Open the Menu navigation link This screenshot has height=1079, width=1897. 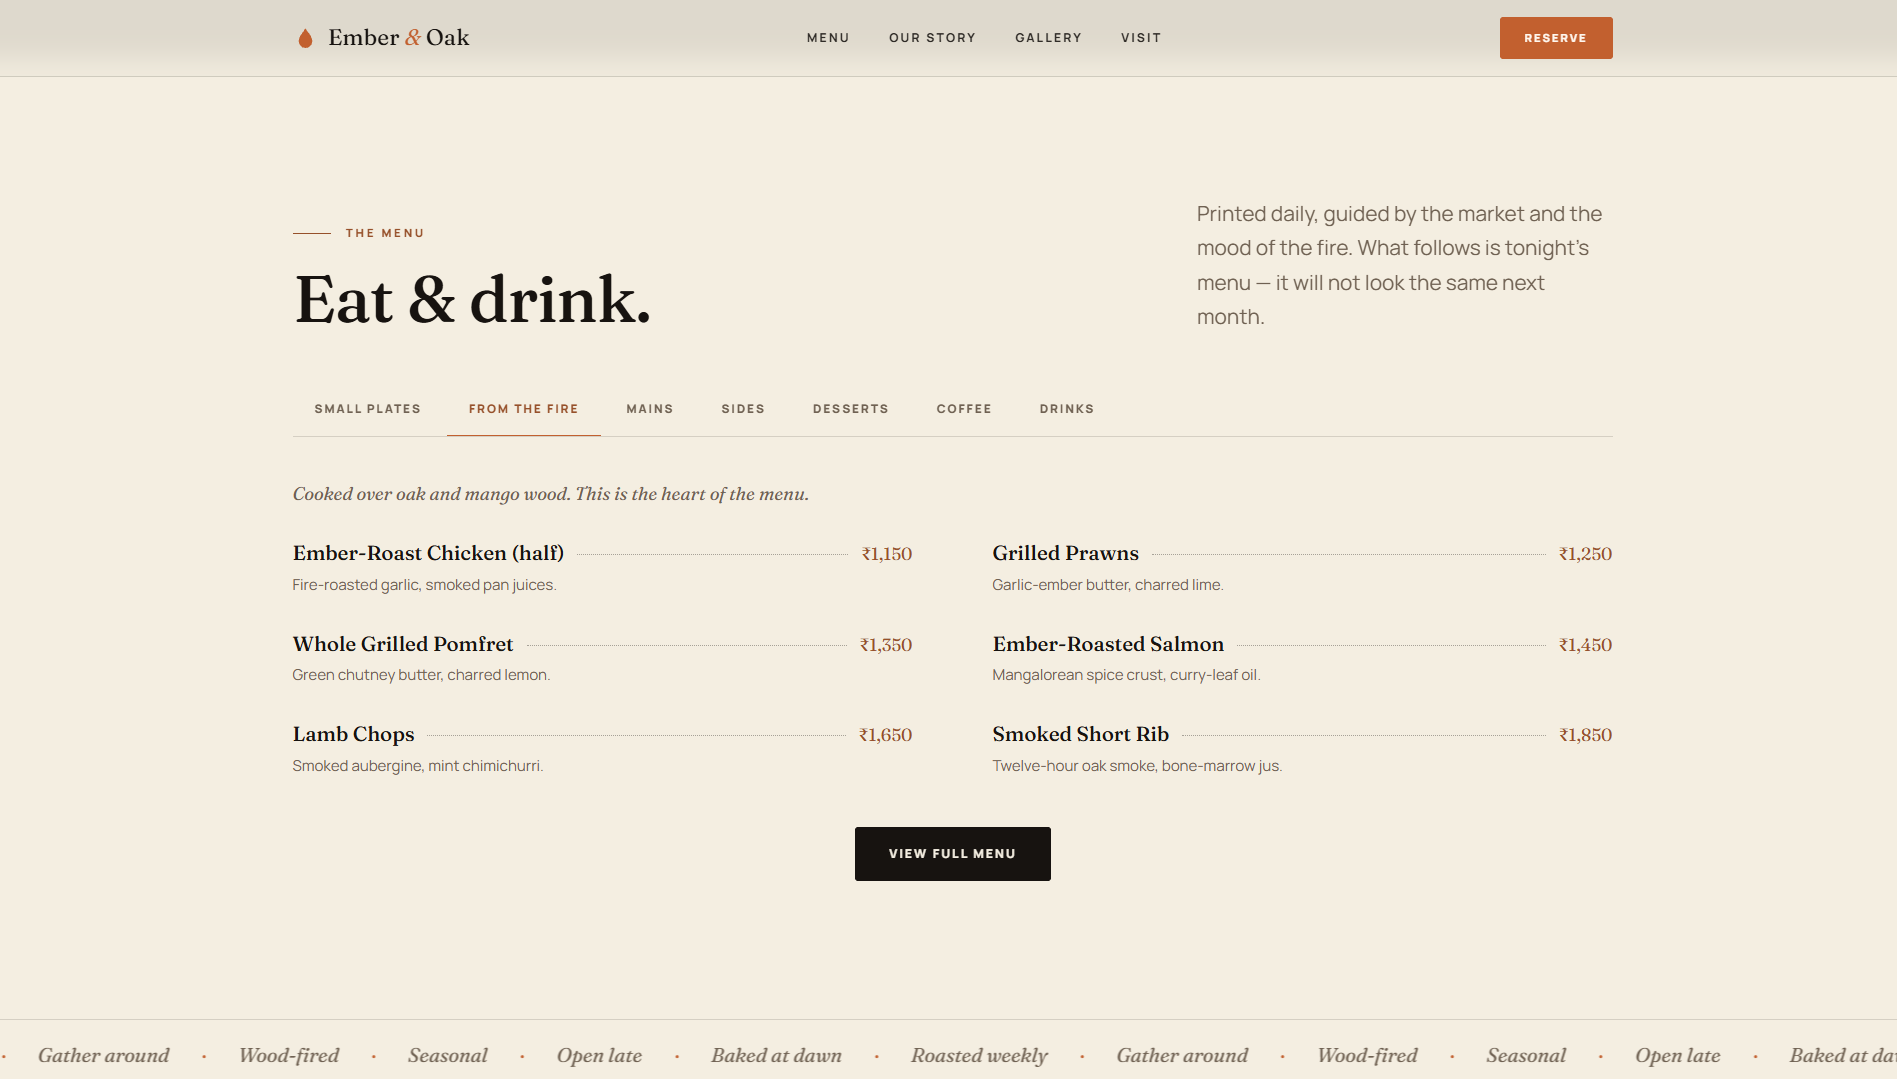coord(828,38)
